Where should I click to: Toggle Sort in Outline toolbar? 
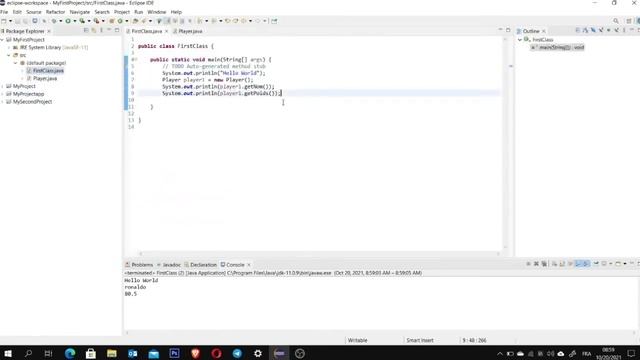coord(585,30)
